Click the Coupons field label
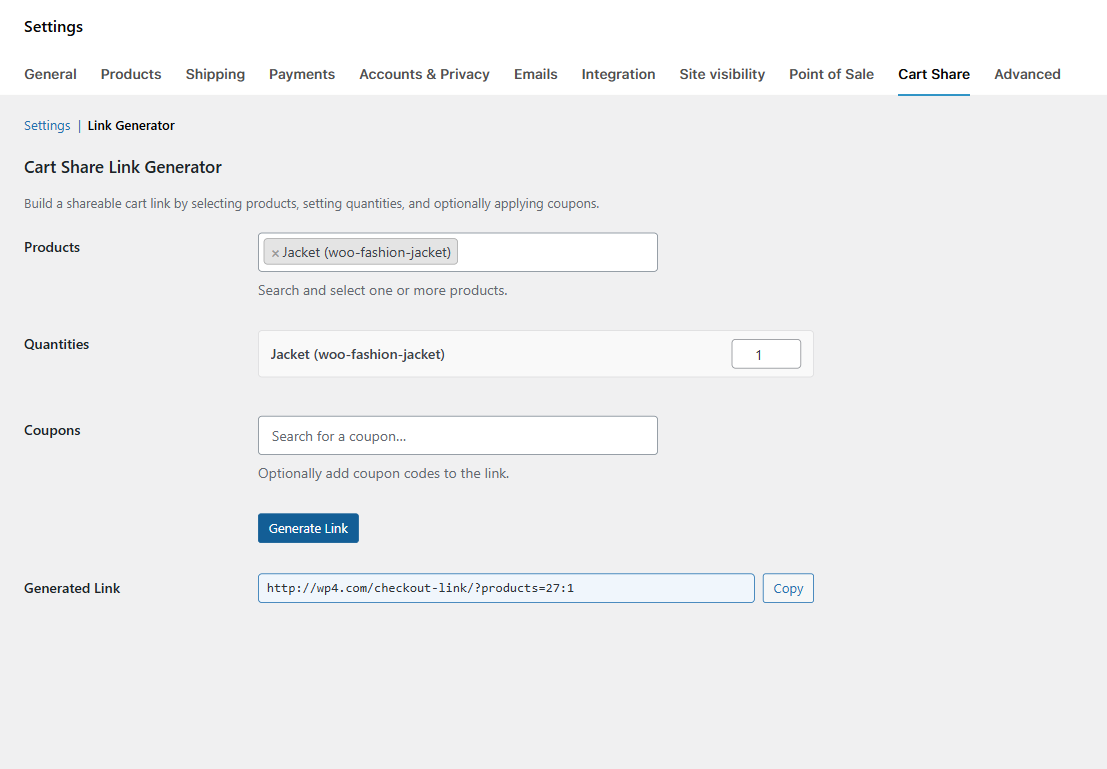The image size is (1107, 769). pyautogui.click(x=52, y=431)
